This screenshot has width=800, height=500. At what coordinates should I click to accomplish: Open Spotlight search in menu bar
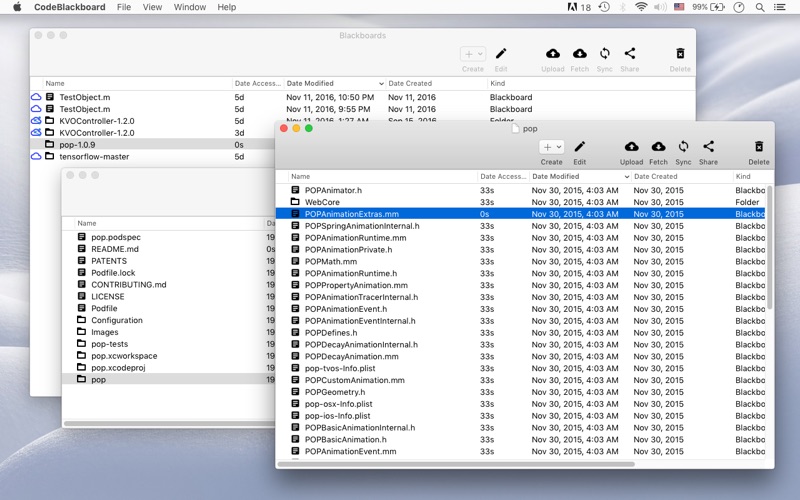coord(760,7)
